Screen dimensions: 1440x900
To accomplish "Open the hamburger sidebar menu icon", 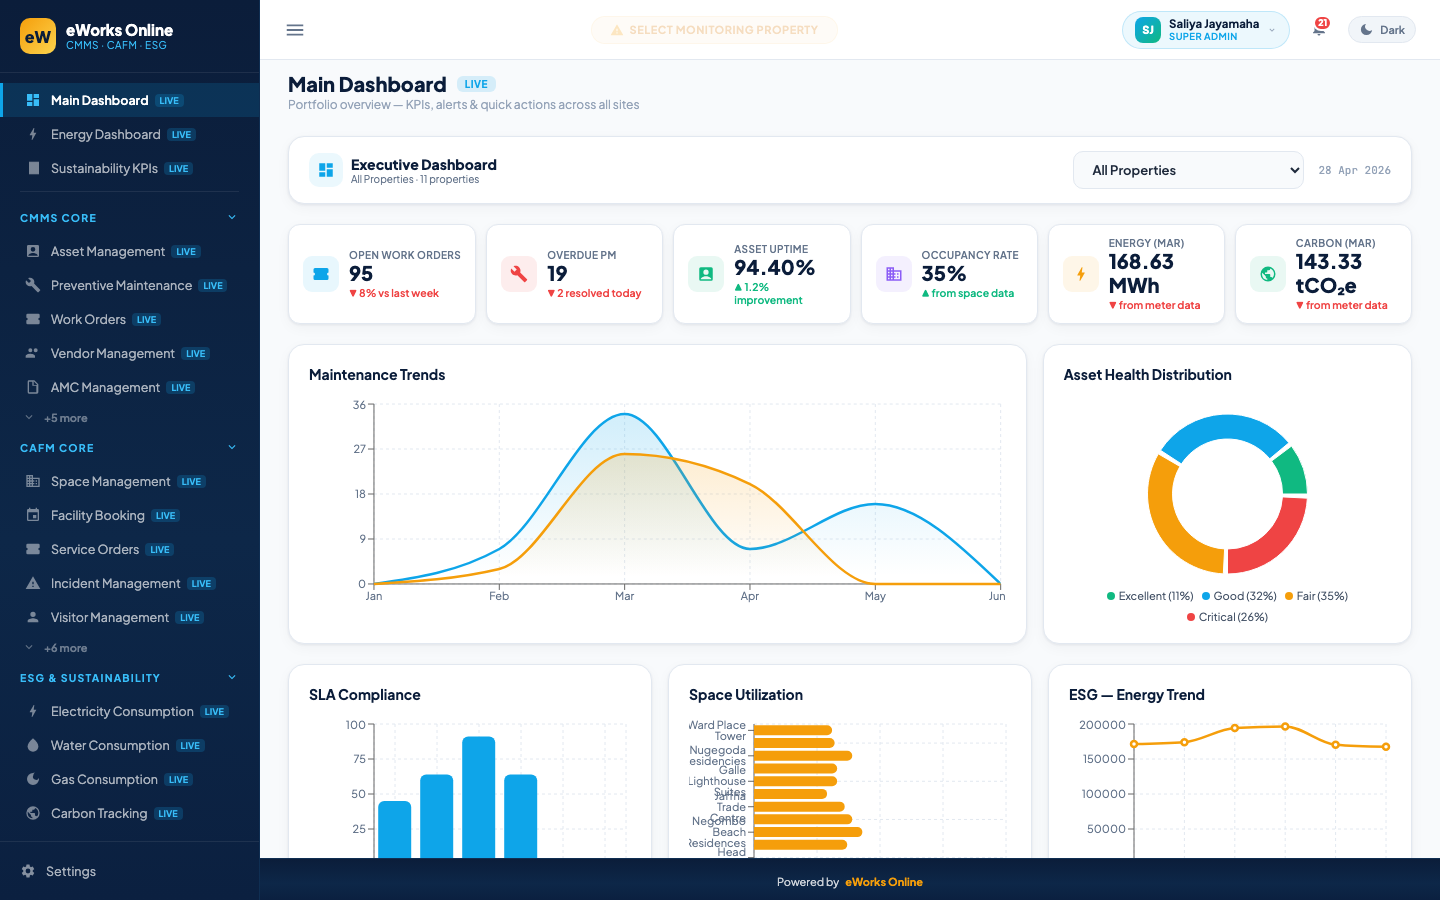I will 295,30.
